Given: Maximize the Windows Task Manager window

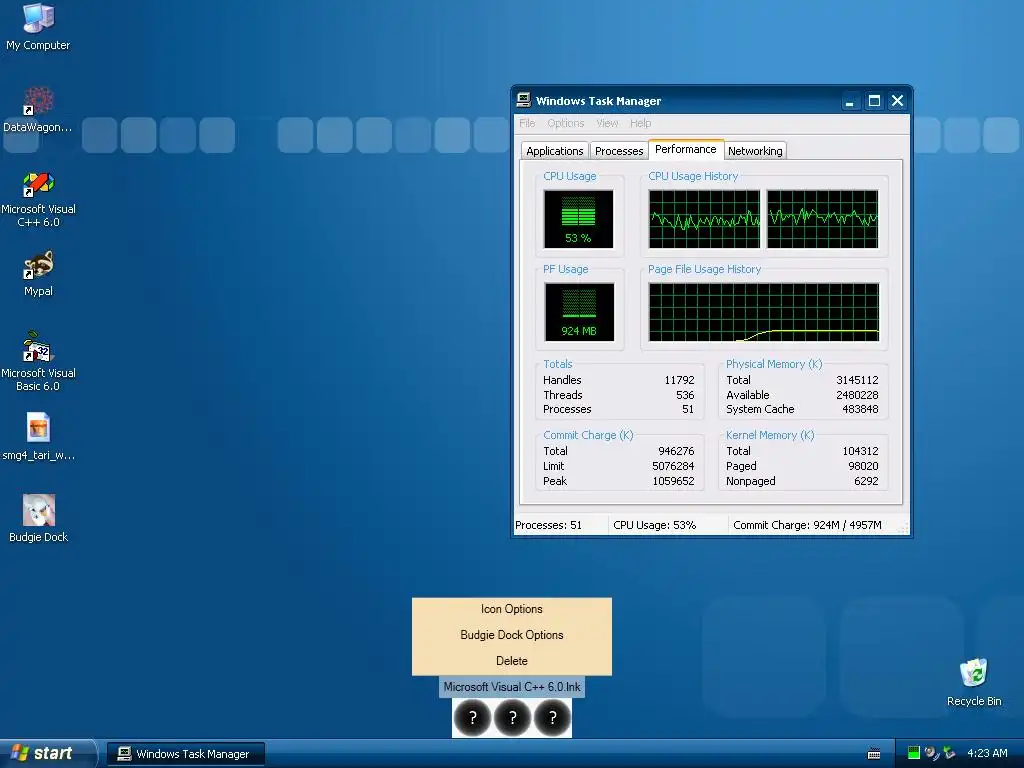Looking at the screenshot, I should pos(874,101).
